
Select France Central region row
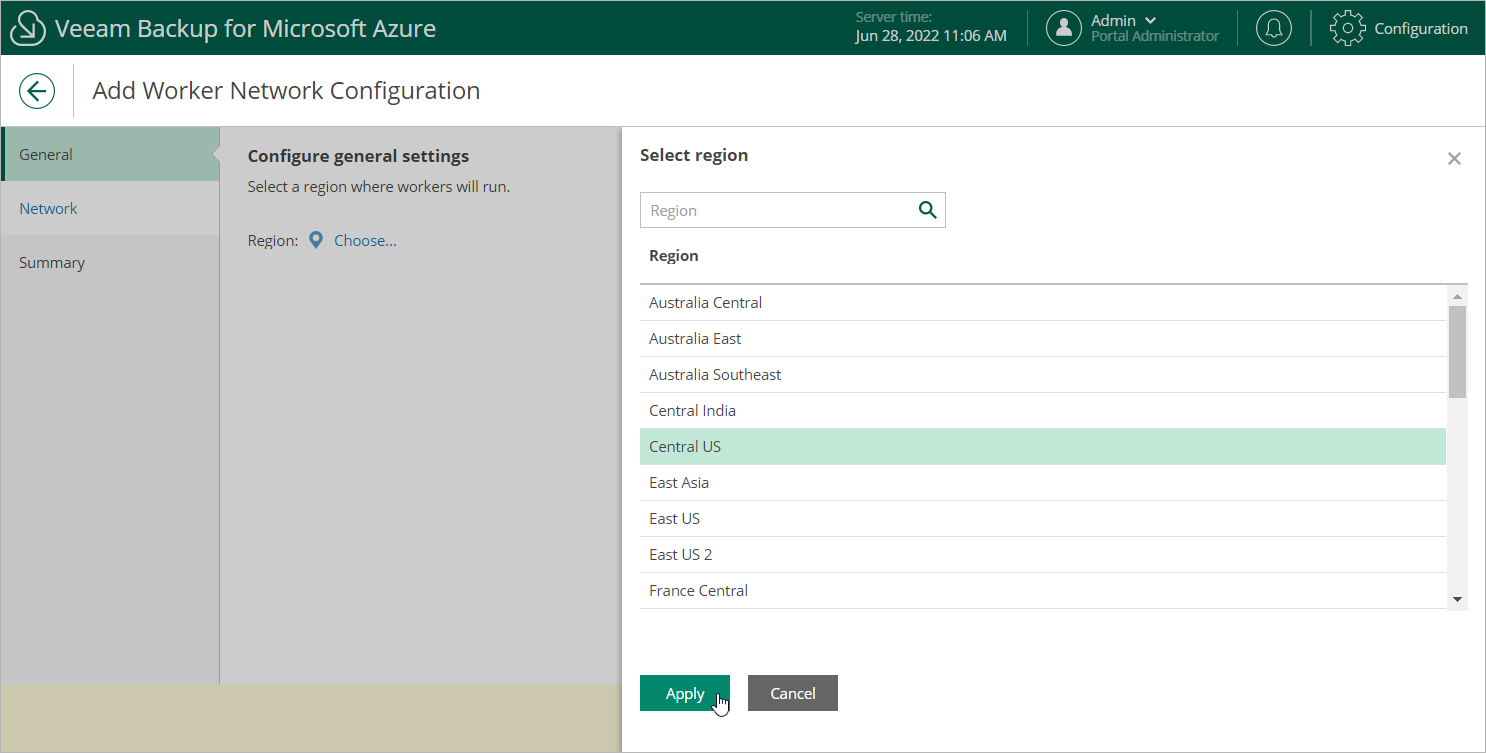(x=698, y=590)
